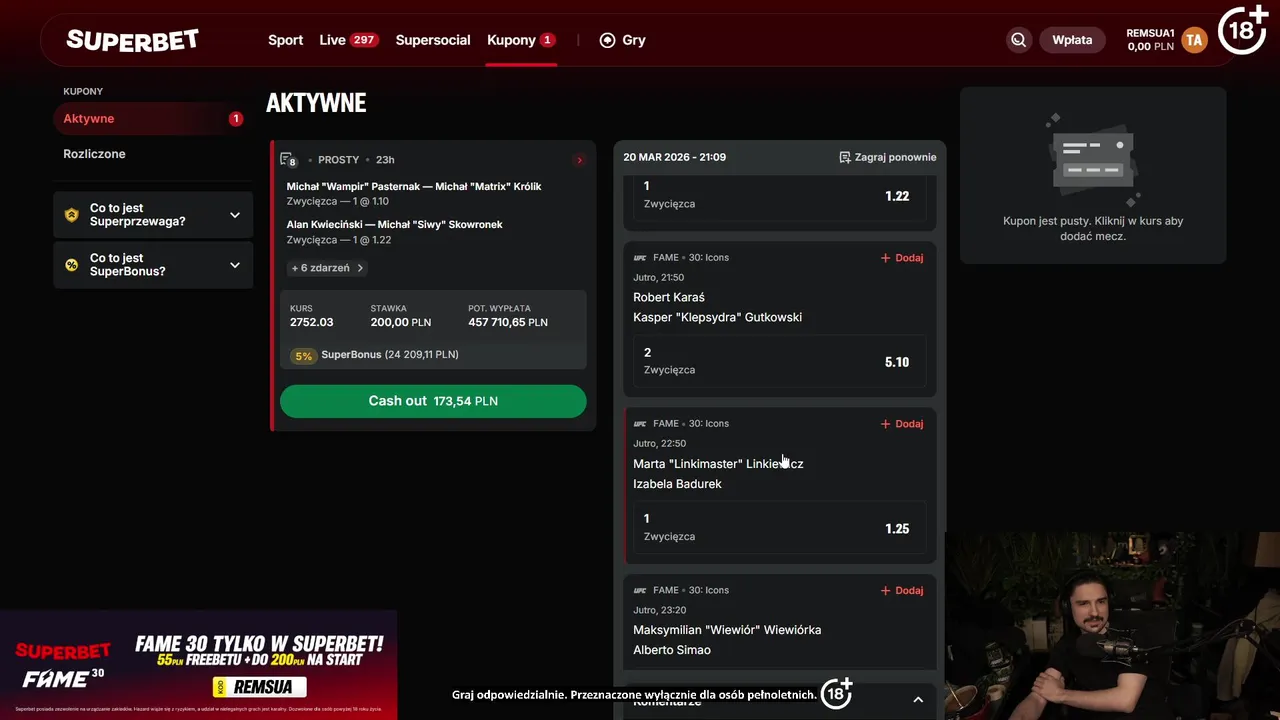Go to Supersocial
Image resolution: width=1280 pixels, height=720 pixels.
pyautogui.click(x=432, y=40)
